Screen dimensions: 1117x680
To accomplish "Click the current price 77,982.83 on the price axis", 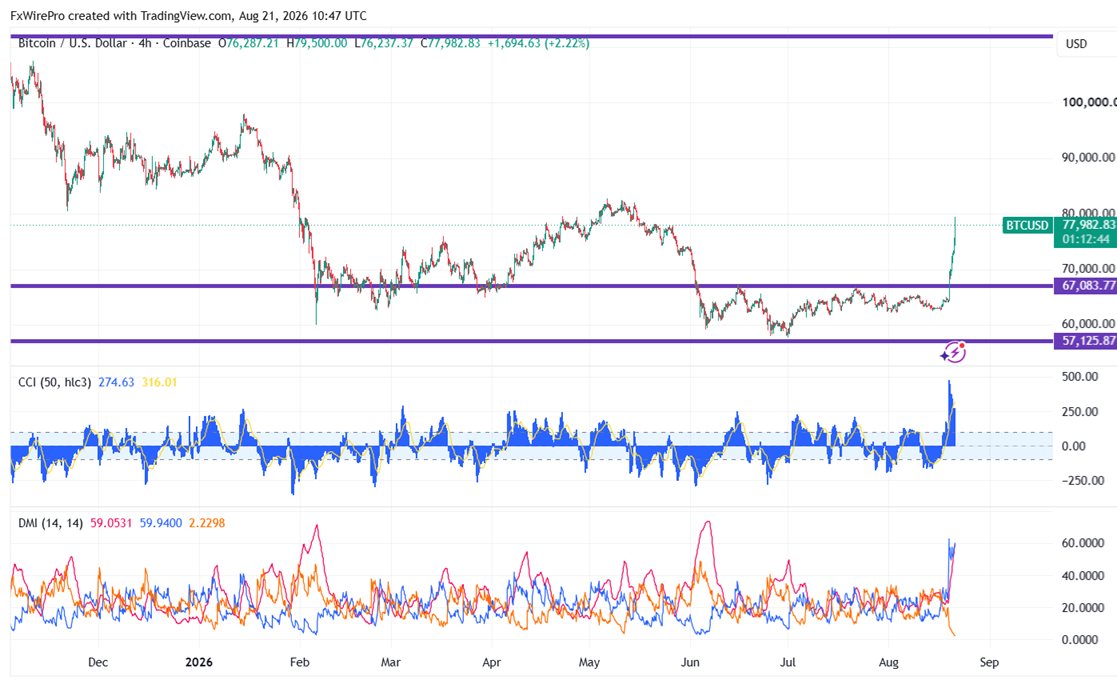I will coord(1088,225).
